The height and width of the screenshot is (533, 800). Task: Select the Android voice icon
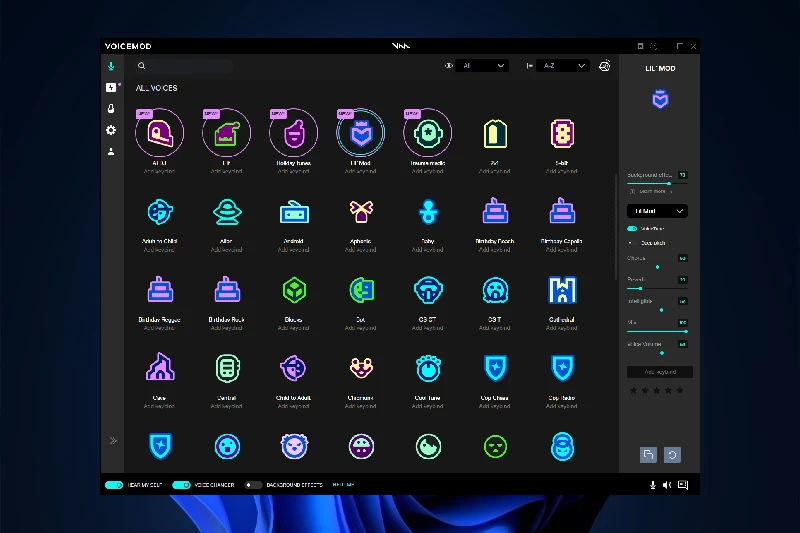[x=294, y=213]
